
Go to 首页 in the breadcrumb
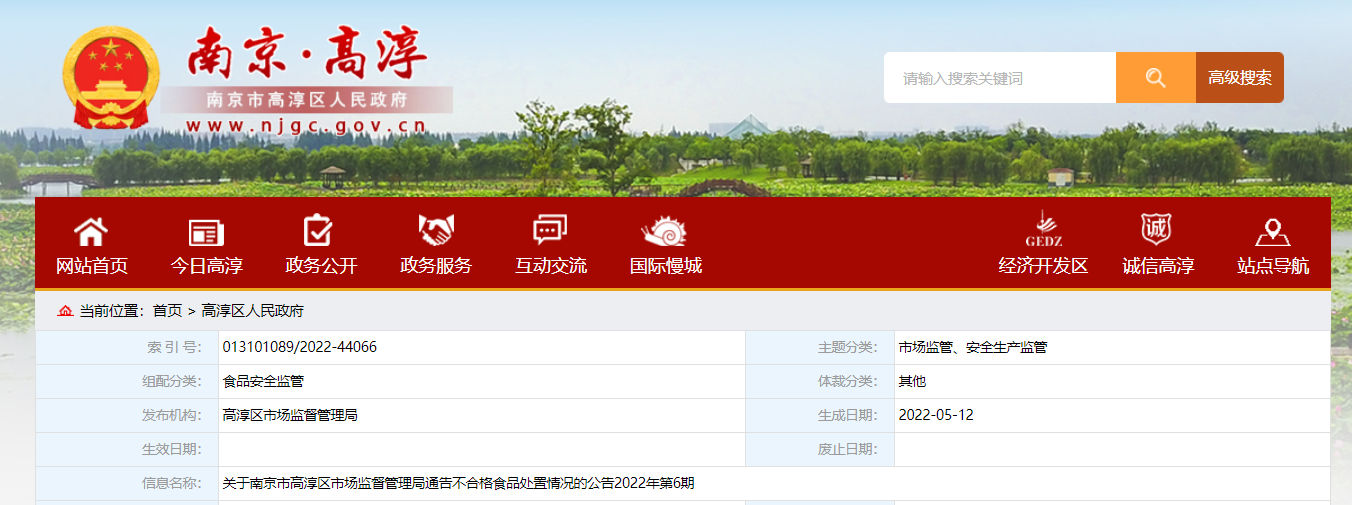point(167,311)
